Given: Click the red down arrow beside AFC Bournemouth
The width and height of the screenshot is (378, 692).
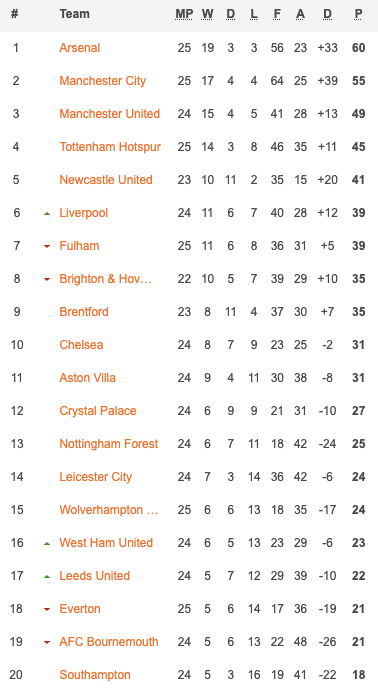Looking at the screenshot, I should pos(47,643).
